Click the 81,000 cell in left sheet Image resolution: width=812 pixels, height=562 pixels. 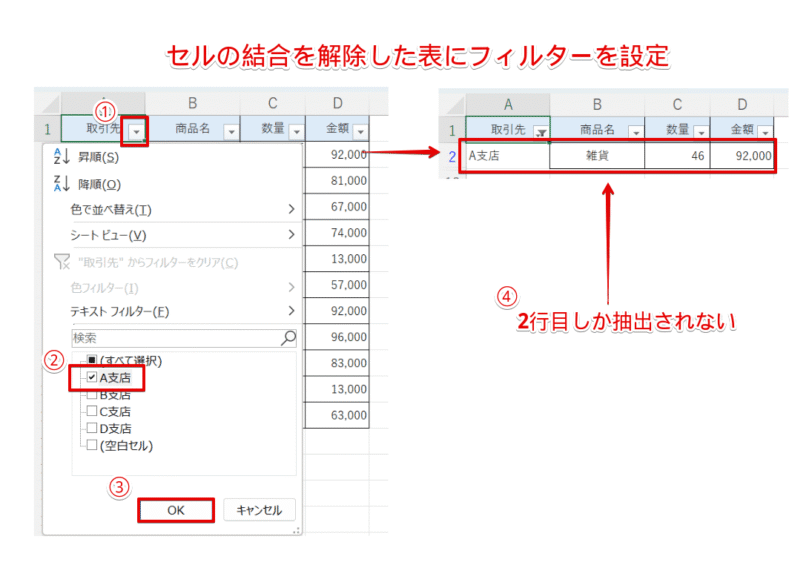337,180
